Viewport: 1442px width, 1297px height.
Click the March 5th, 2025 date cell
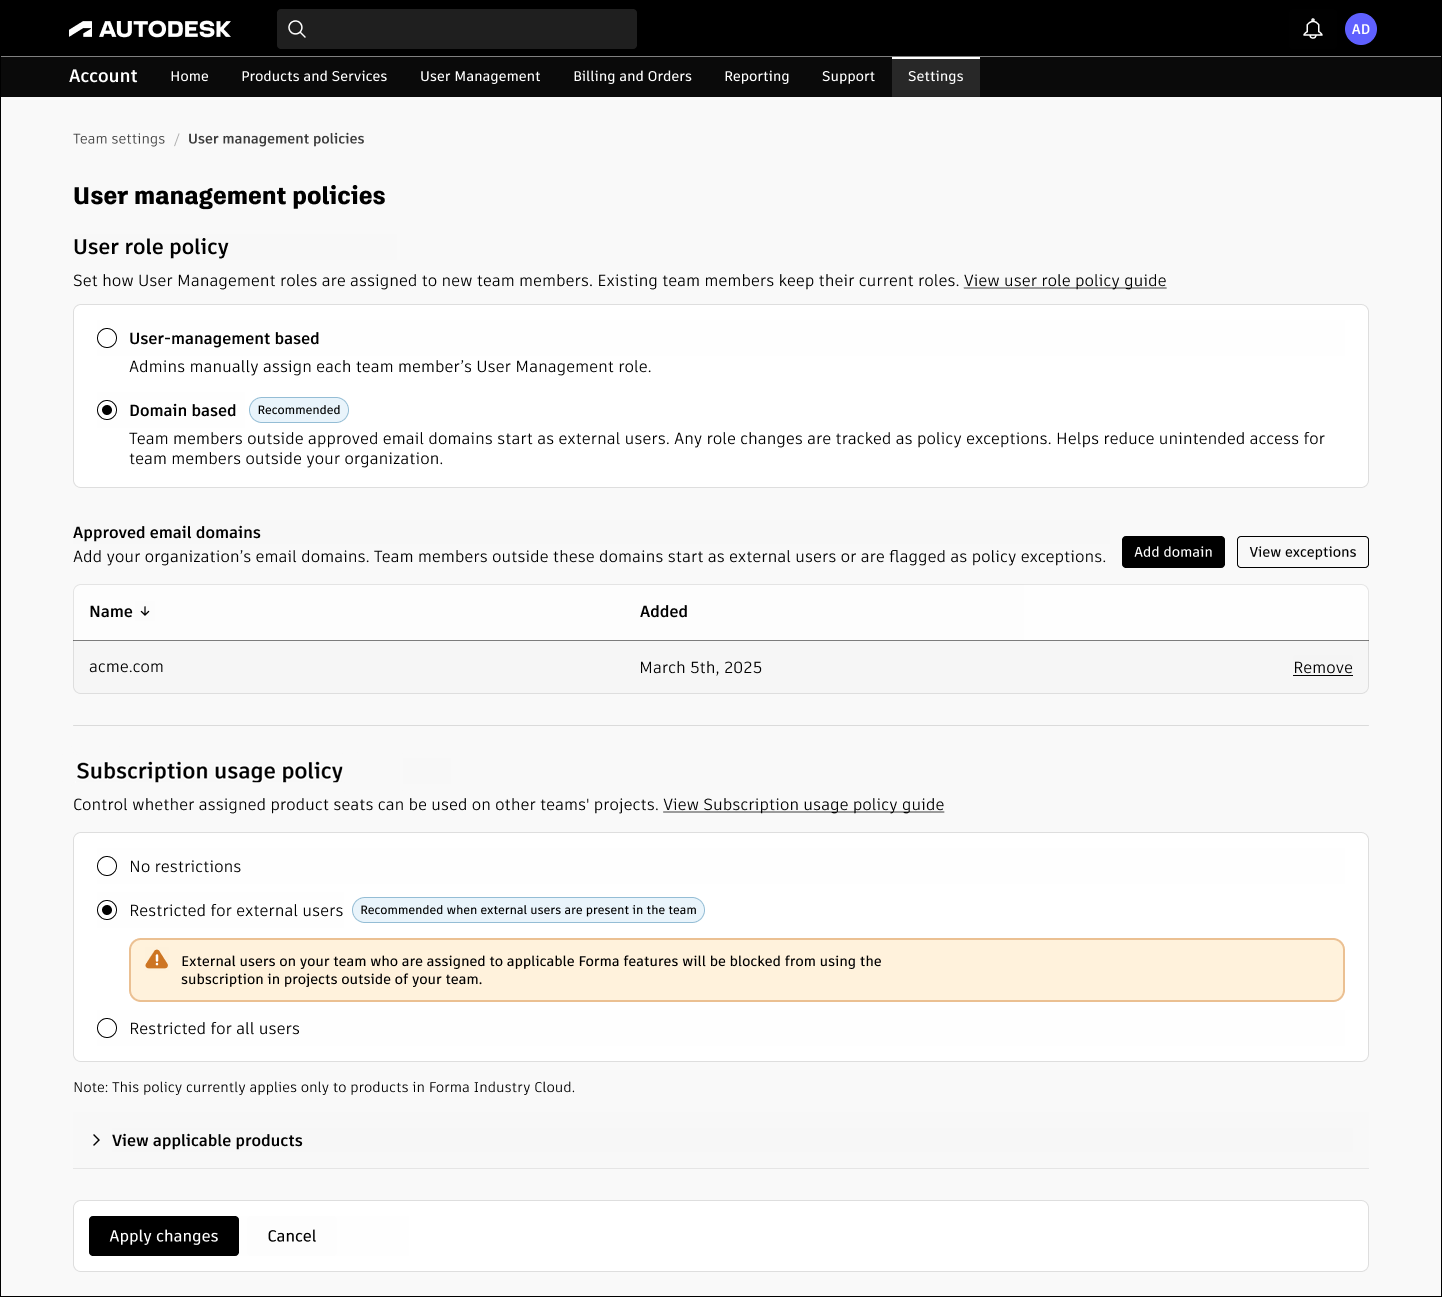pos(701,667)
